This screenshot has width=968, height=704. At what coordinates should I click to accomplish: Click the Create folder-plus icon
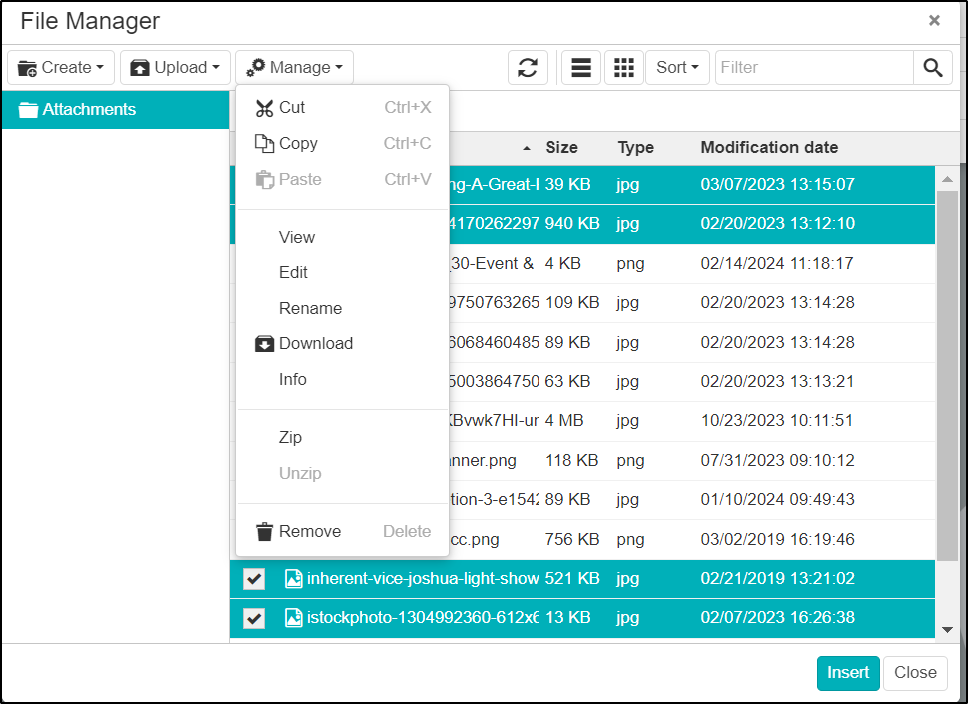27,68
